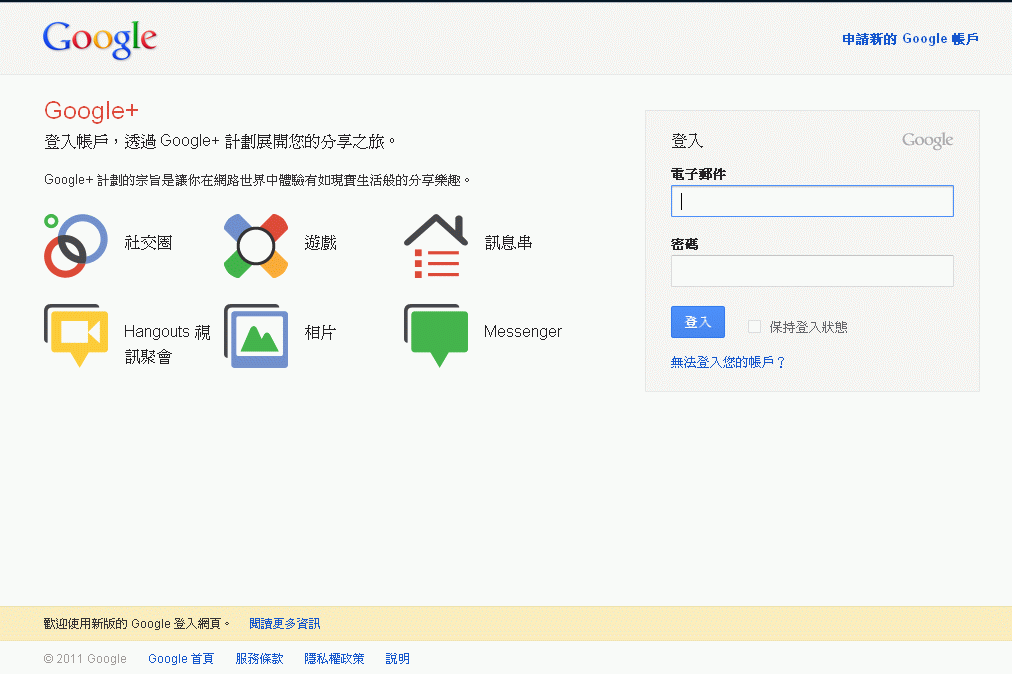Focus the 密碼 password field

pyautogui.click(x=812, y=271)
